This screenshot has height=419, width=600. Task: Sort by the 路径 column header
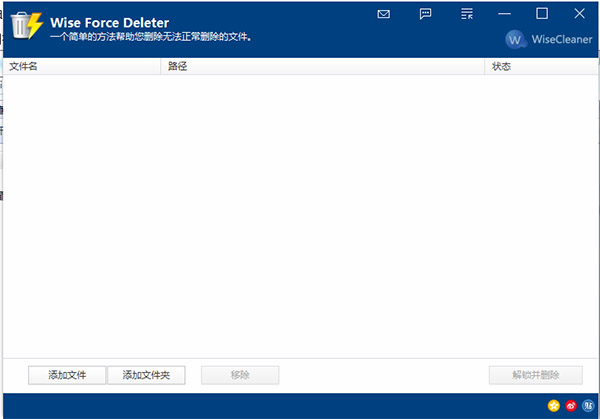coord(323,66)
